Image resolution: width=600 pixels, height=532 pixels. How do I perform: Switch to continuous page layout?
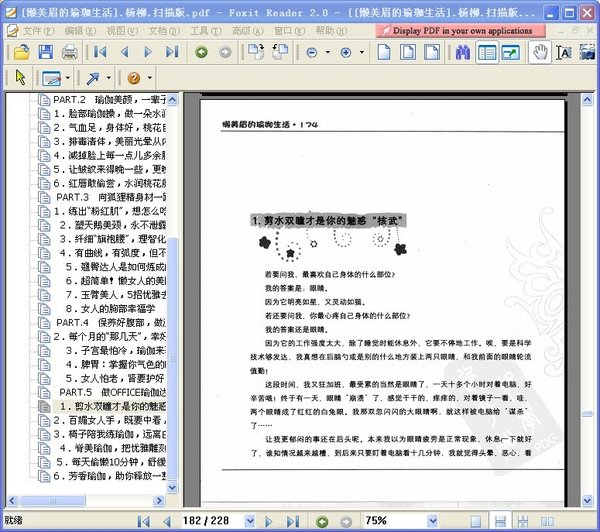click(500, 521)
